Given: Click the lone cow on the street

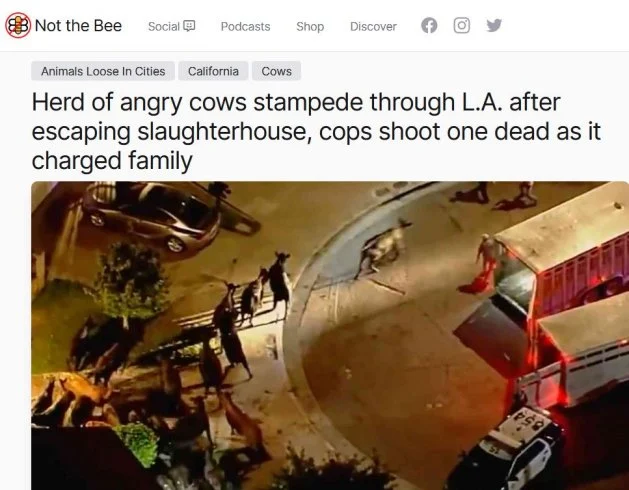Looking at the screenshot, I should [383, 246].
